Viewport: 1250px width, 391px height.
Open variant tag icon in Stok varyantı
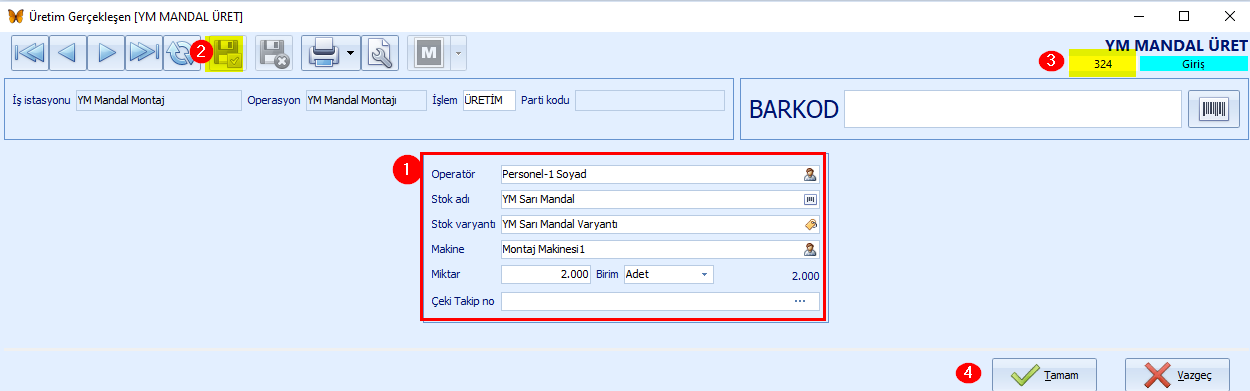(810, 224)
